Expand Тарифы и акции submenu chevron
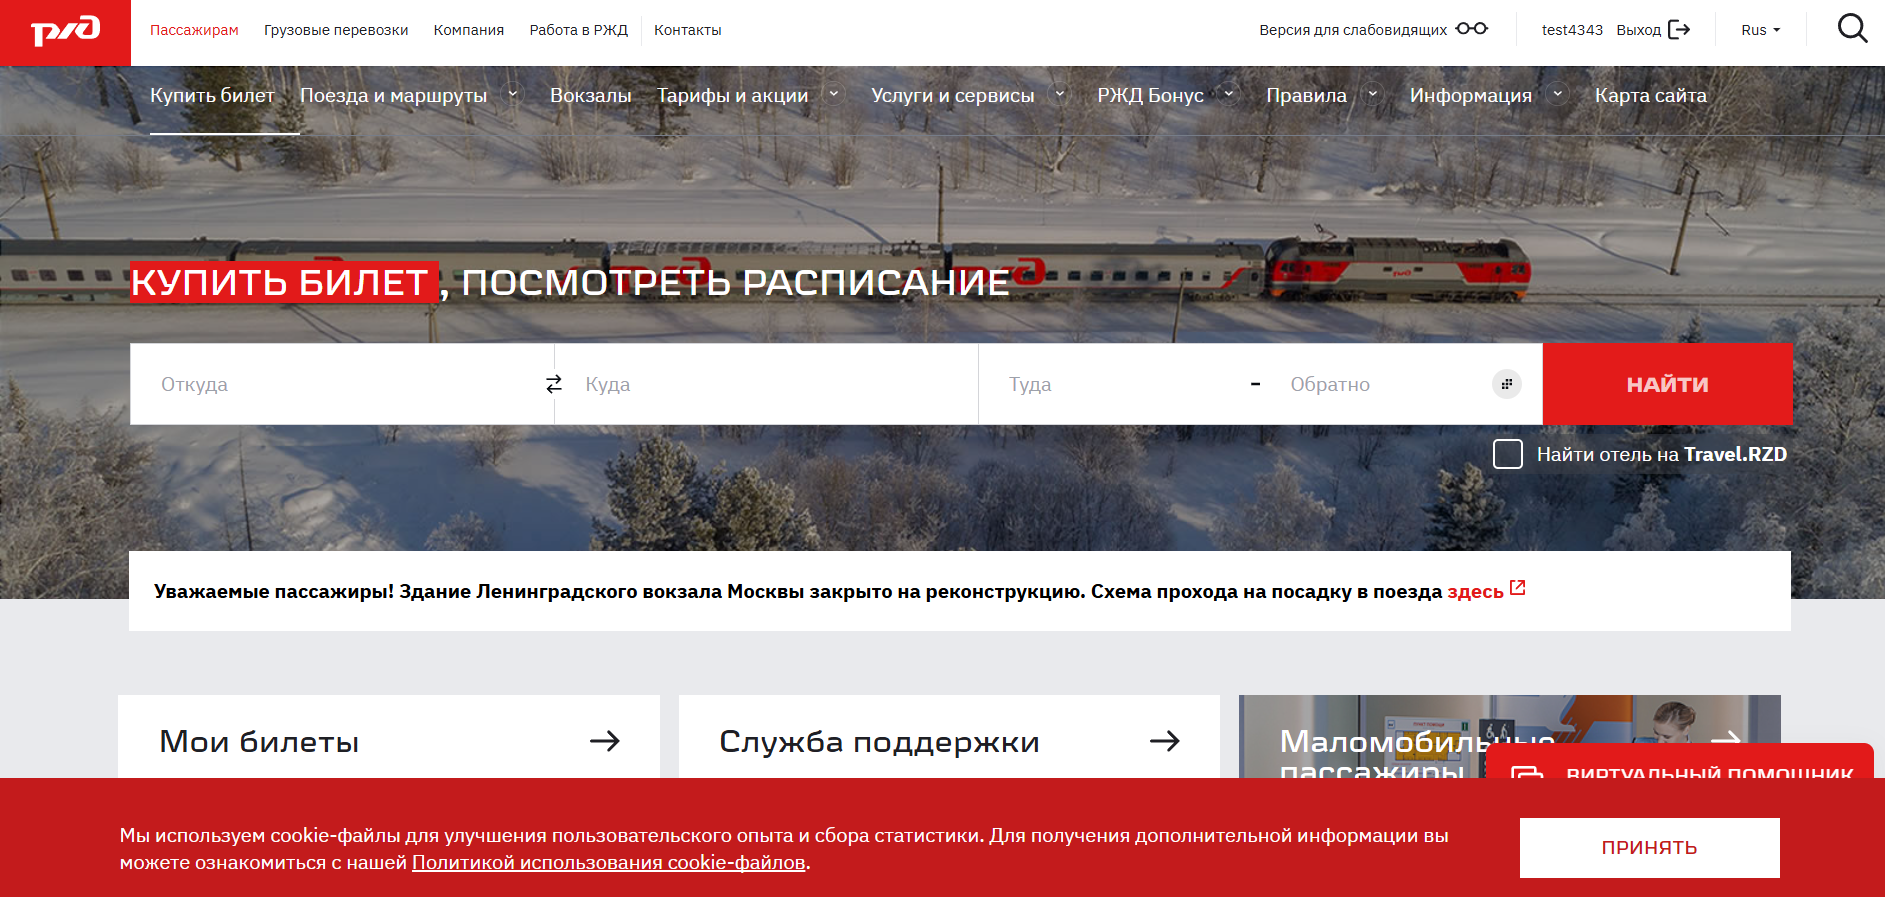The height and width of the screenshot is (897, 1885). tap(834, 94)
